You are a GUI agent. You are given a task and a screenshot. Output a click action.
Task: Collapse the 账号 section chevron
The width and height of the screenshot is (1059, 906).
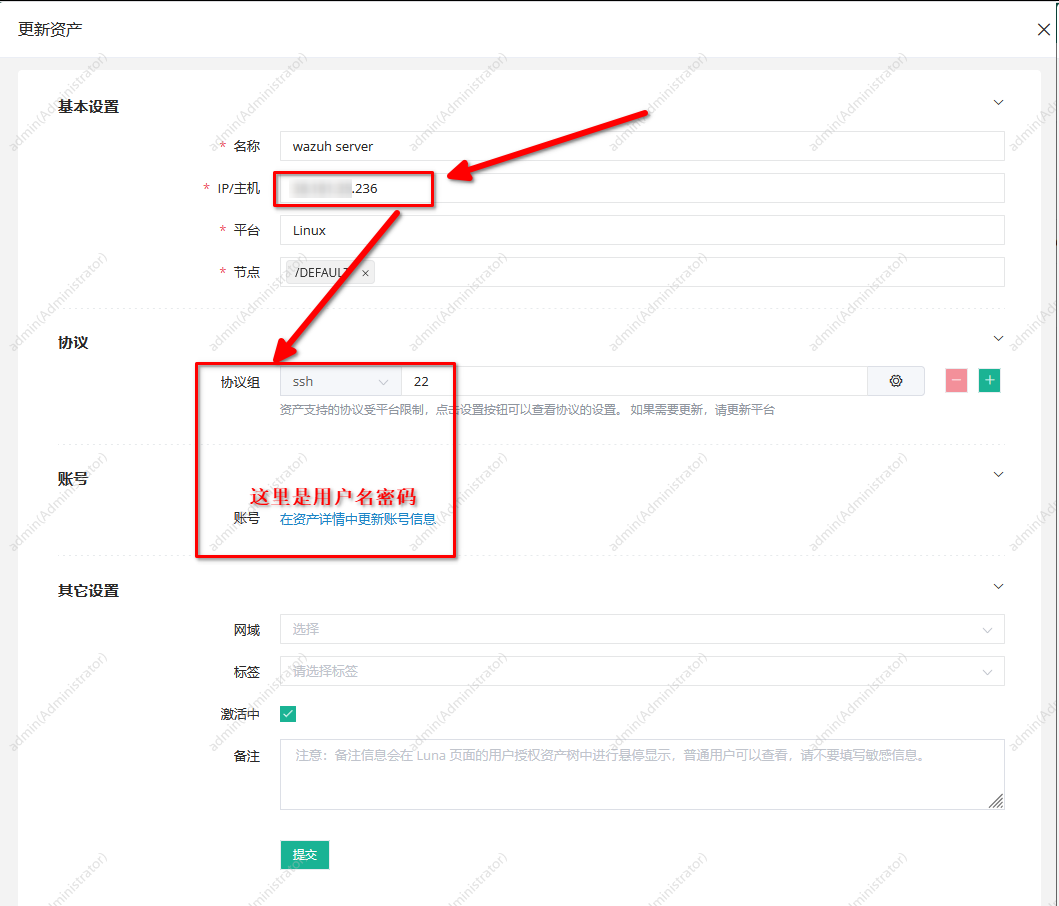[x=997, y=475]
